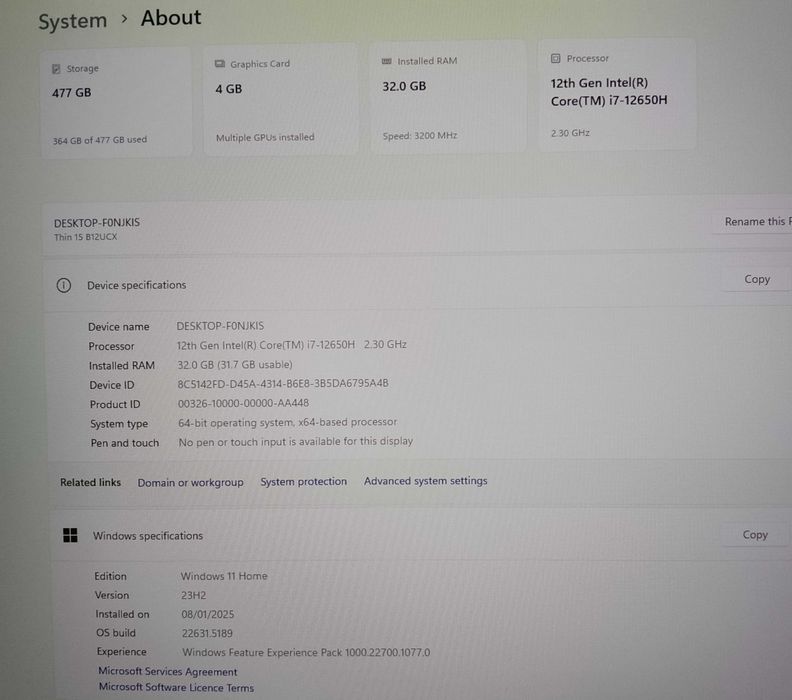Click the Processor chip icon
792x700 pixels.
556,59
